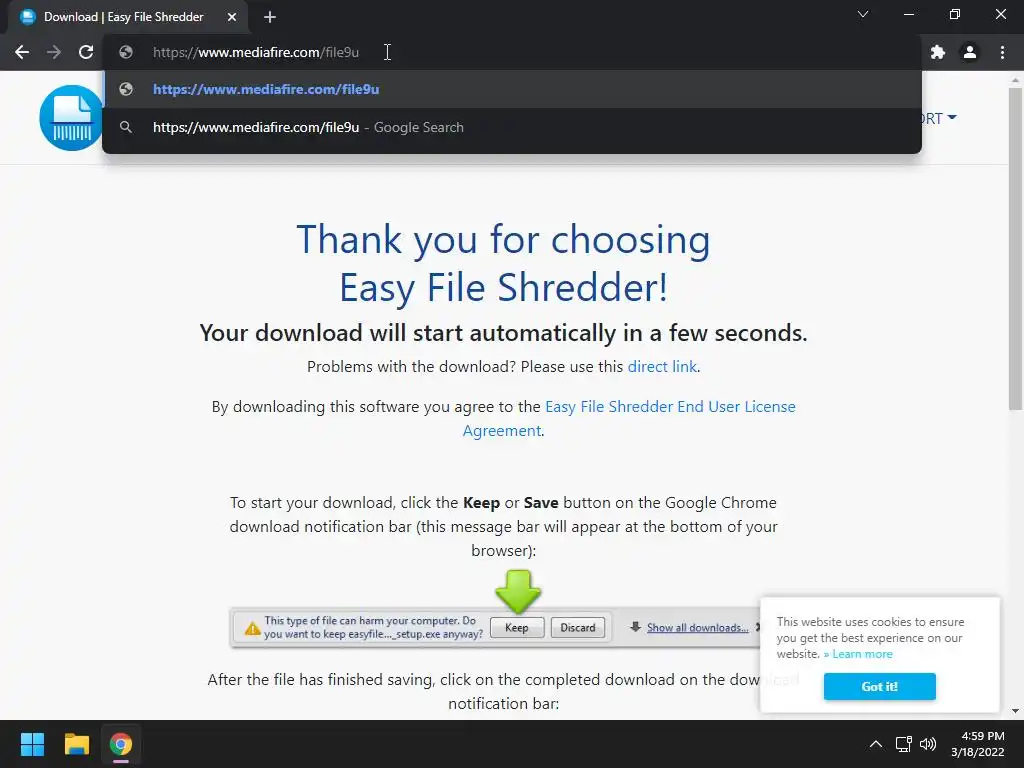Click the address bar URL text

[256, 52]
